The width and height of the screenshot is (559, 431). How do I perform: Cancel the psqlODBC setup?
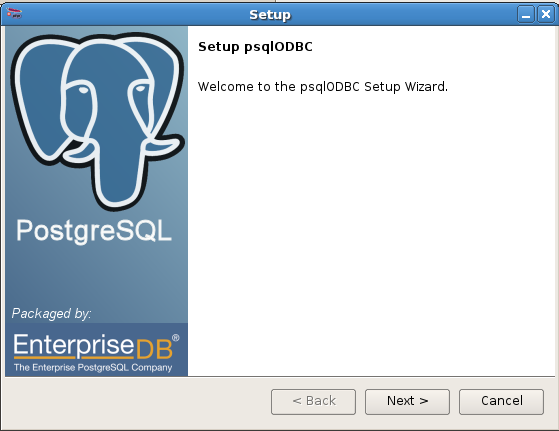[501, 402]
